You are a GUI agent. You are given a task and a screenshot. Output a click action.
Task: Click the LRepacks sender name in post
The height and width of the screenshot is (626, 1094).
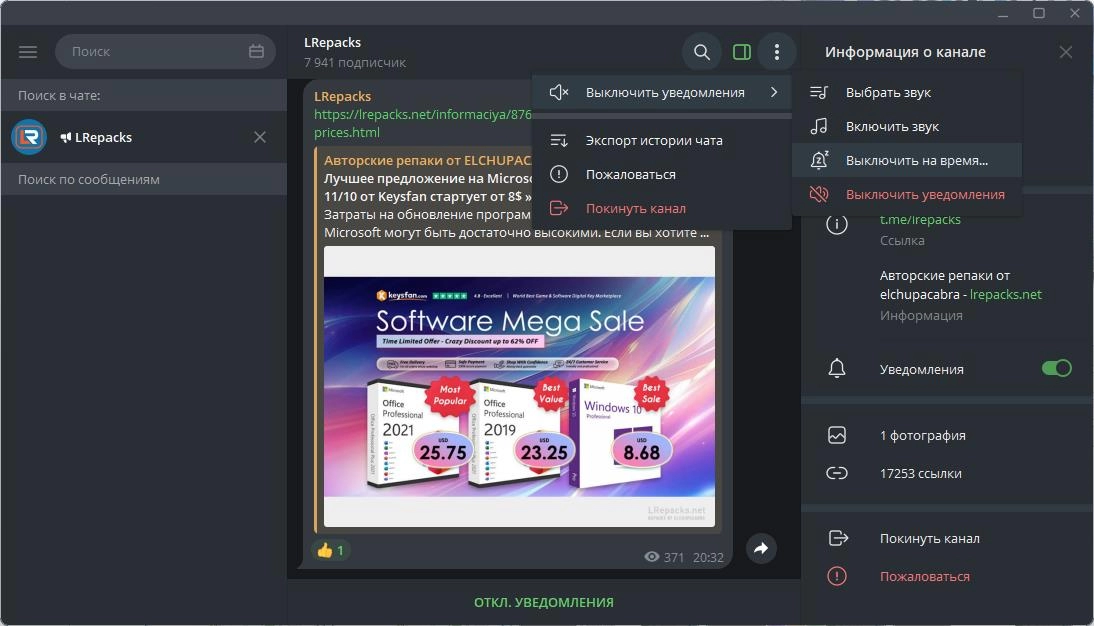coord(342,96)
